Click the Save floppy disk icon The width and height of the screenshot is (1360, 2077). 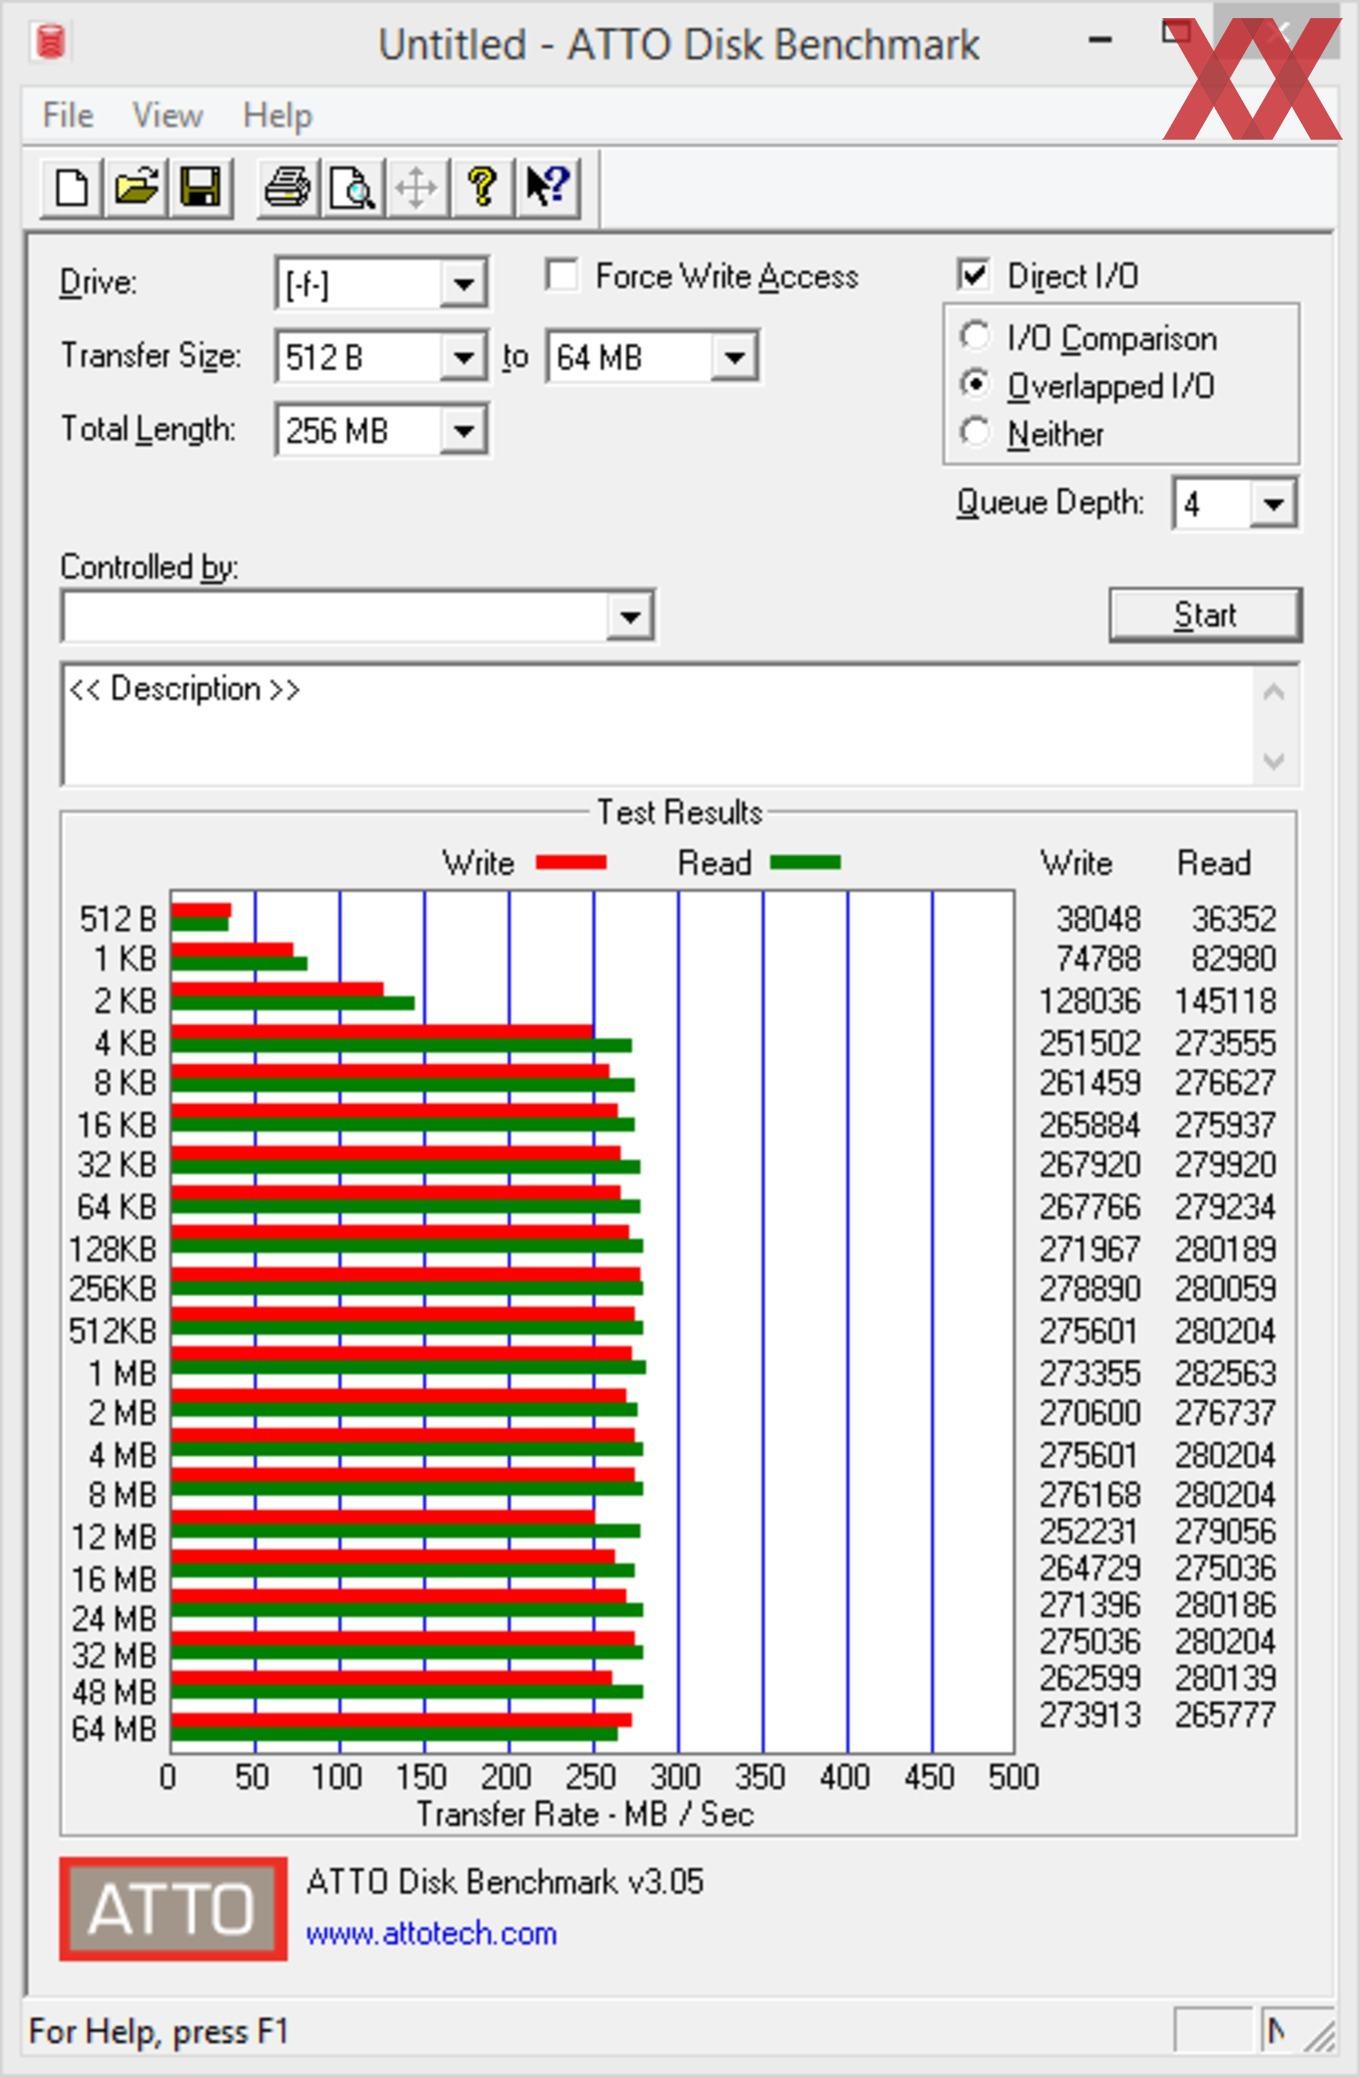(x=200, y=187)
